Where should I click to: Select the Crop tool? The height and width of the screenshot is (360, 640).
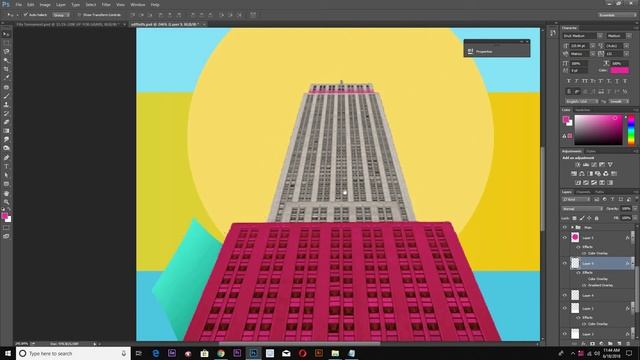tap(6, 69)
